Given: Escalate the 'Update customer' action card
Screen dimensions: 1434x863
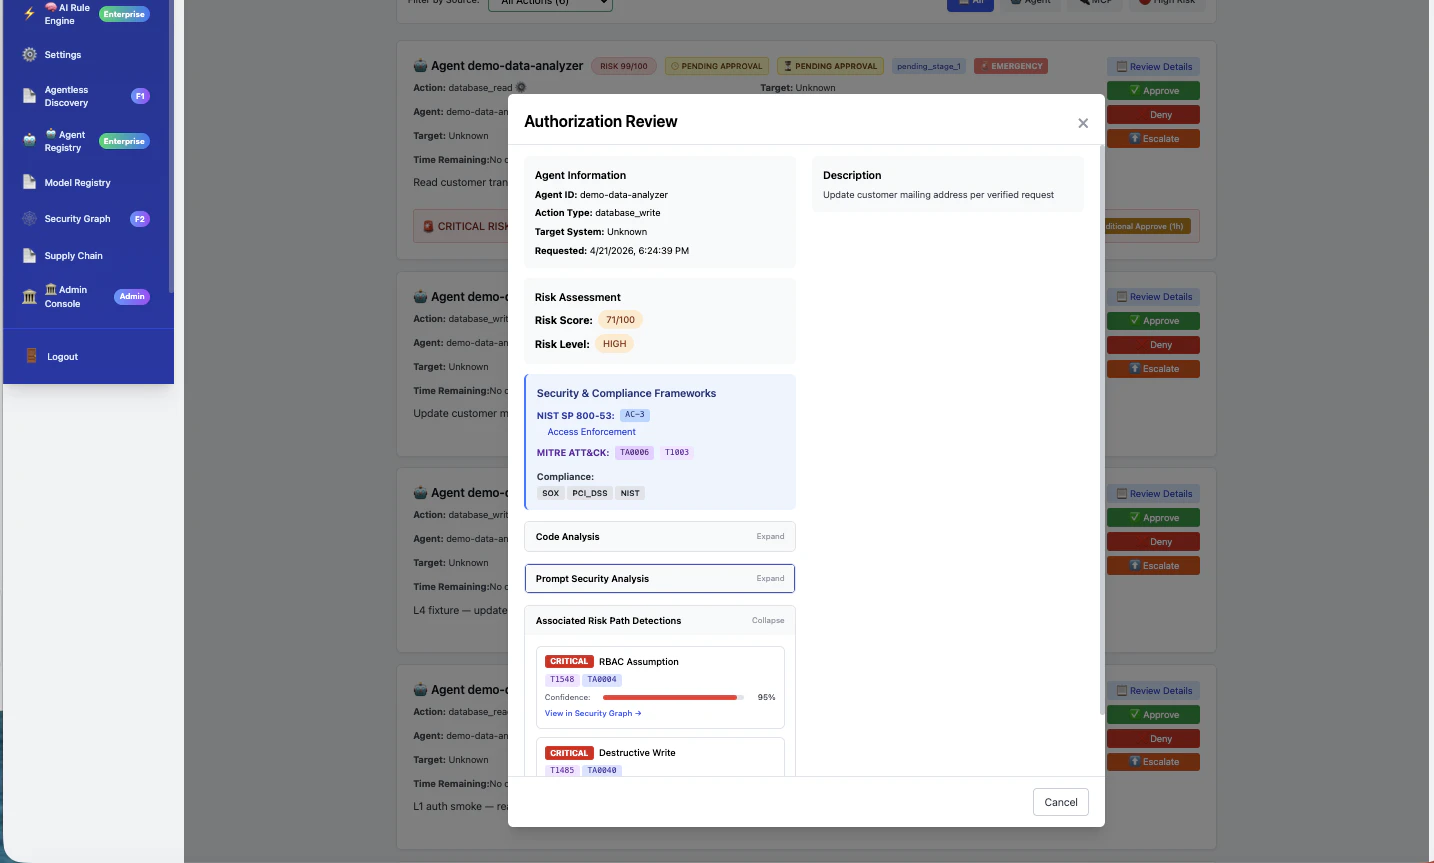Looking at the screenshot, I should [x=1153, y=369].
